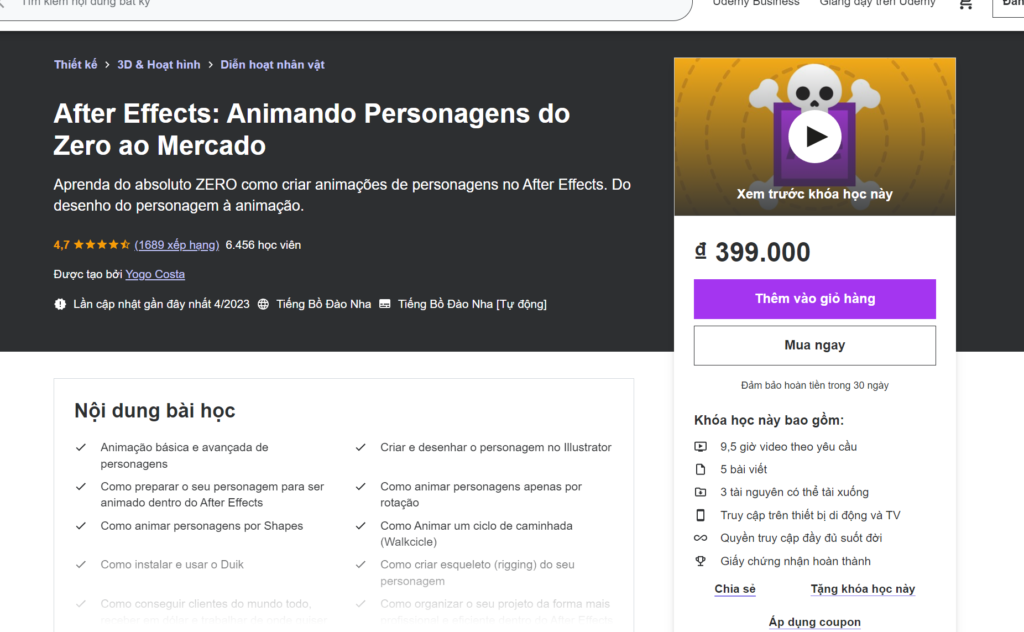
Task: Play the course preview video
Action: [x=814, y=136]
